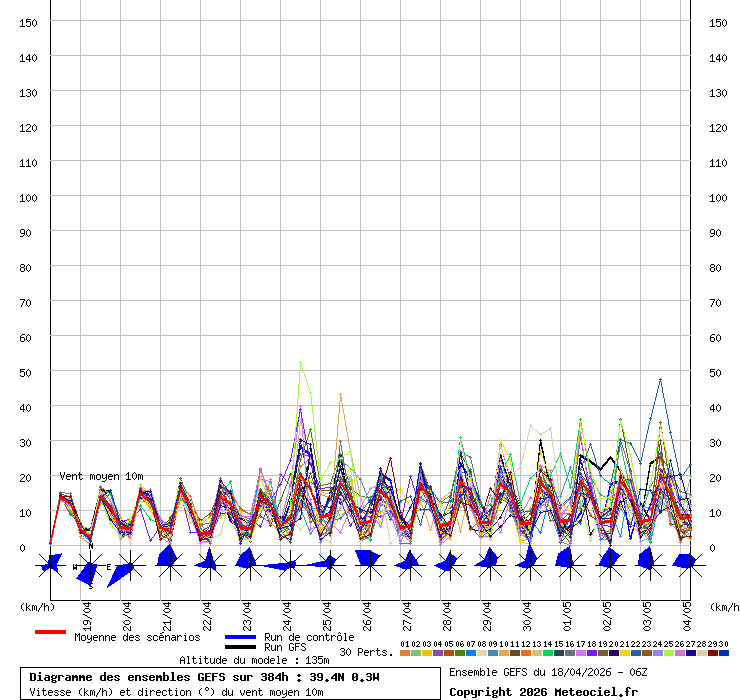This screenshot has width=740, height=700.
Task: Click the blue 'Run de contrôle' legend line
Action: (x=240, y=637)
